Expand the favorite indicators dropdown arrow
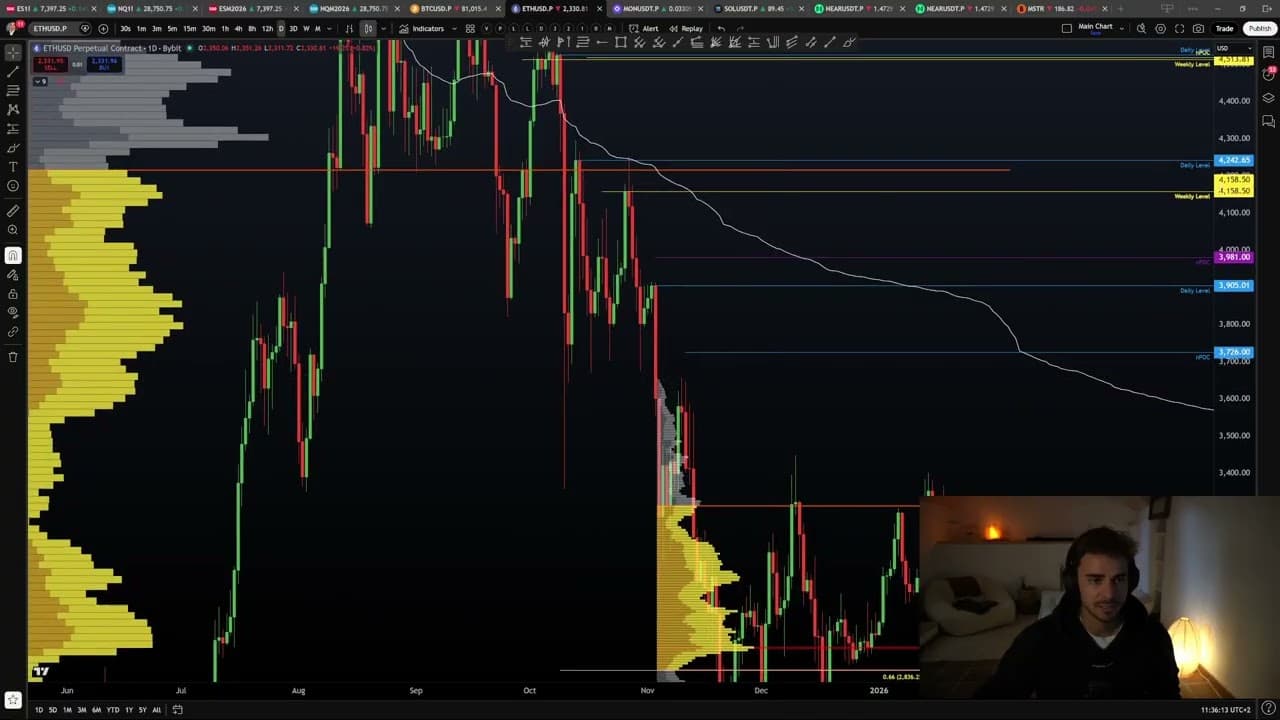The image size is (1280, 720). click(457, 28)
